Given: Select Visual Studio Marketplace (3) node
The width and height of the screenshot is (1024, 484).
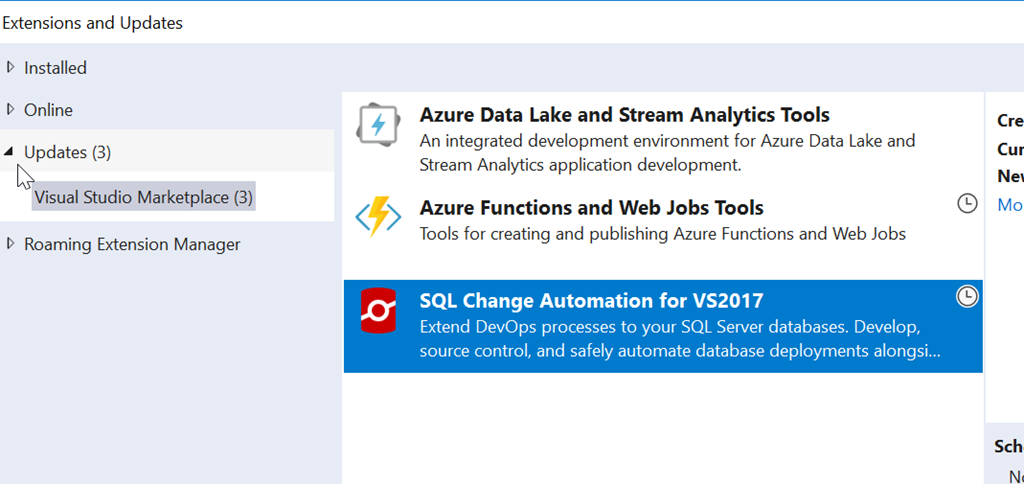Looking at the screenshot, I should tap(143, 198).
